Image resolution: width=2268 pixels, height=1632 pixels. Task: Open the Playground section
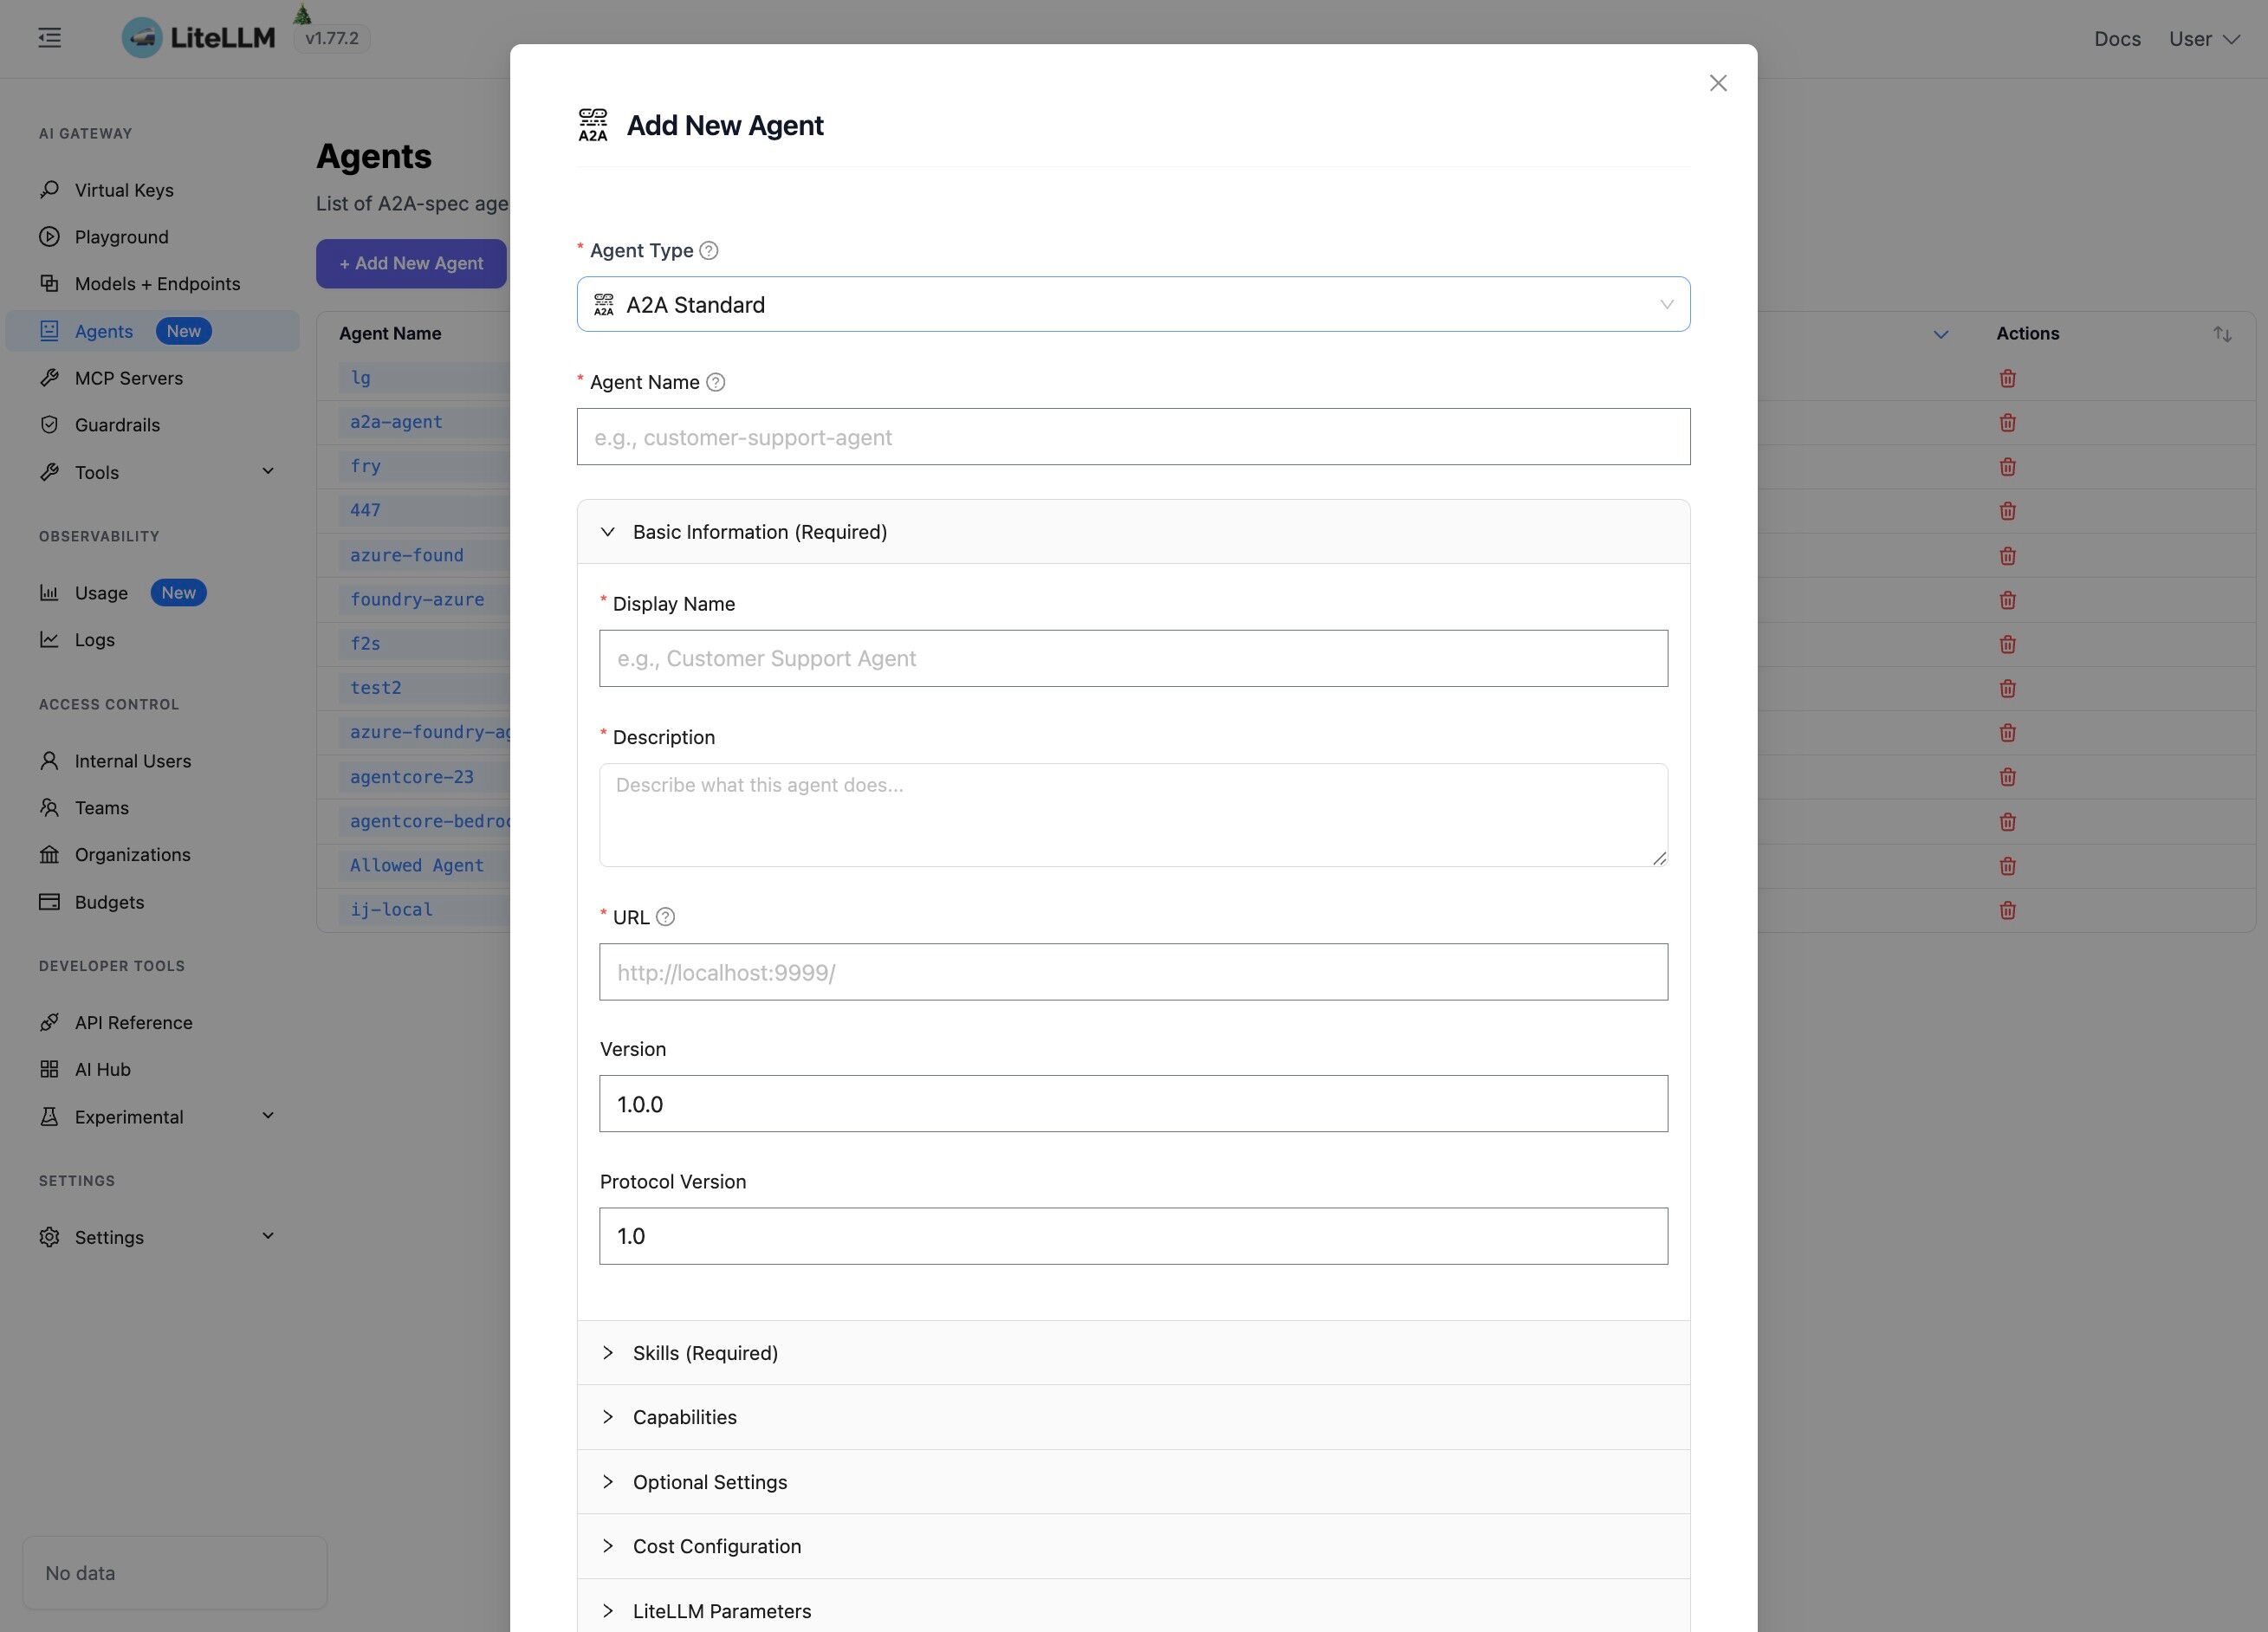tap(121, 236)
